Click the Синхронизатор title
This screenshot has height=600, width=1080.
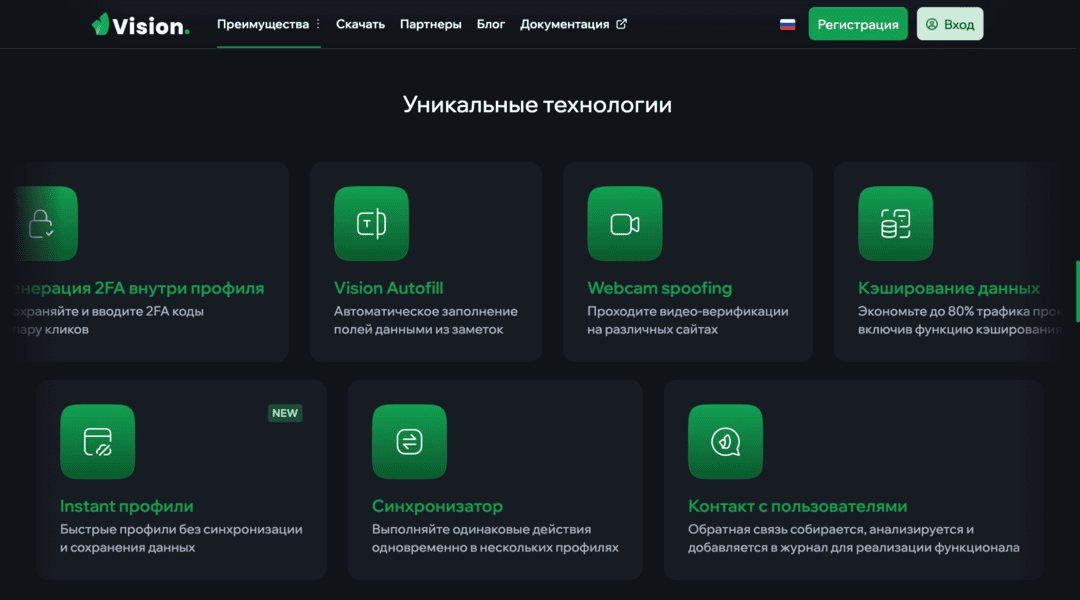click(x=437, y=506)
